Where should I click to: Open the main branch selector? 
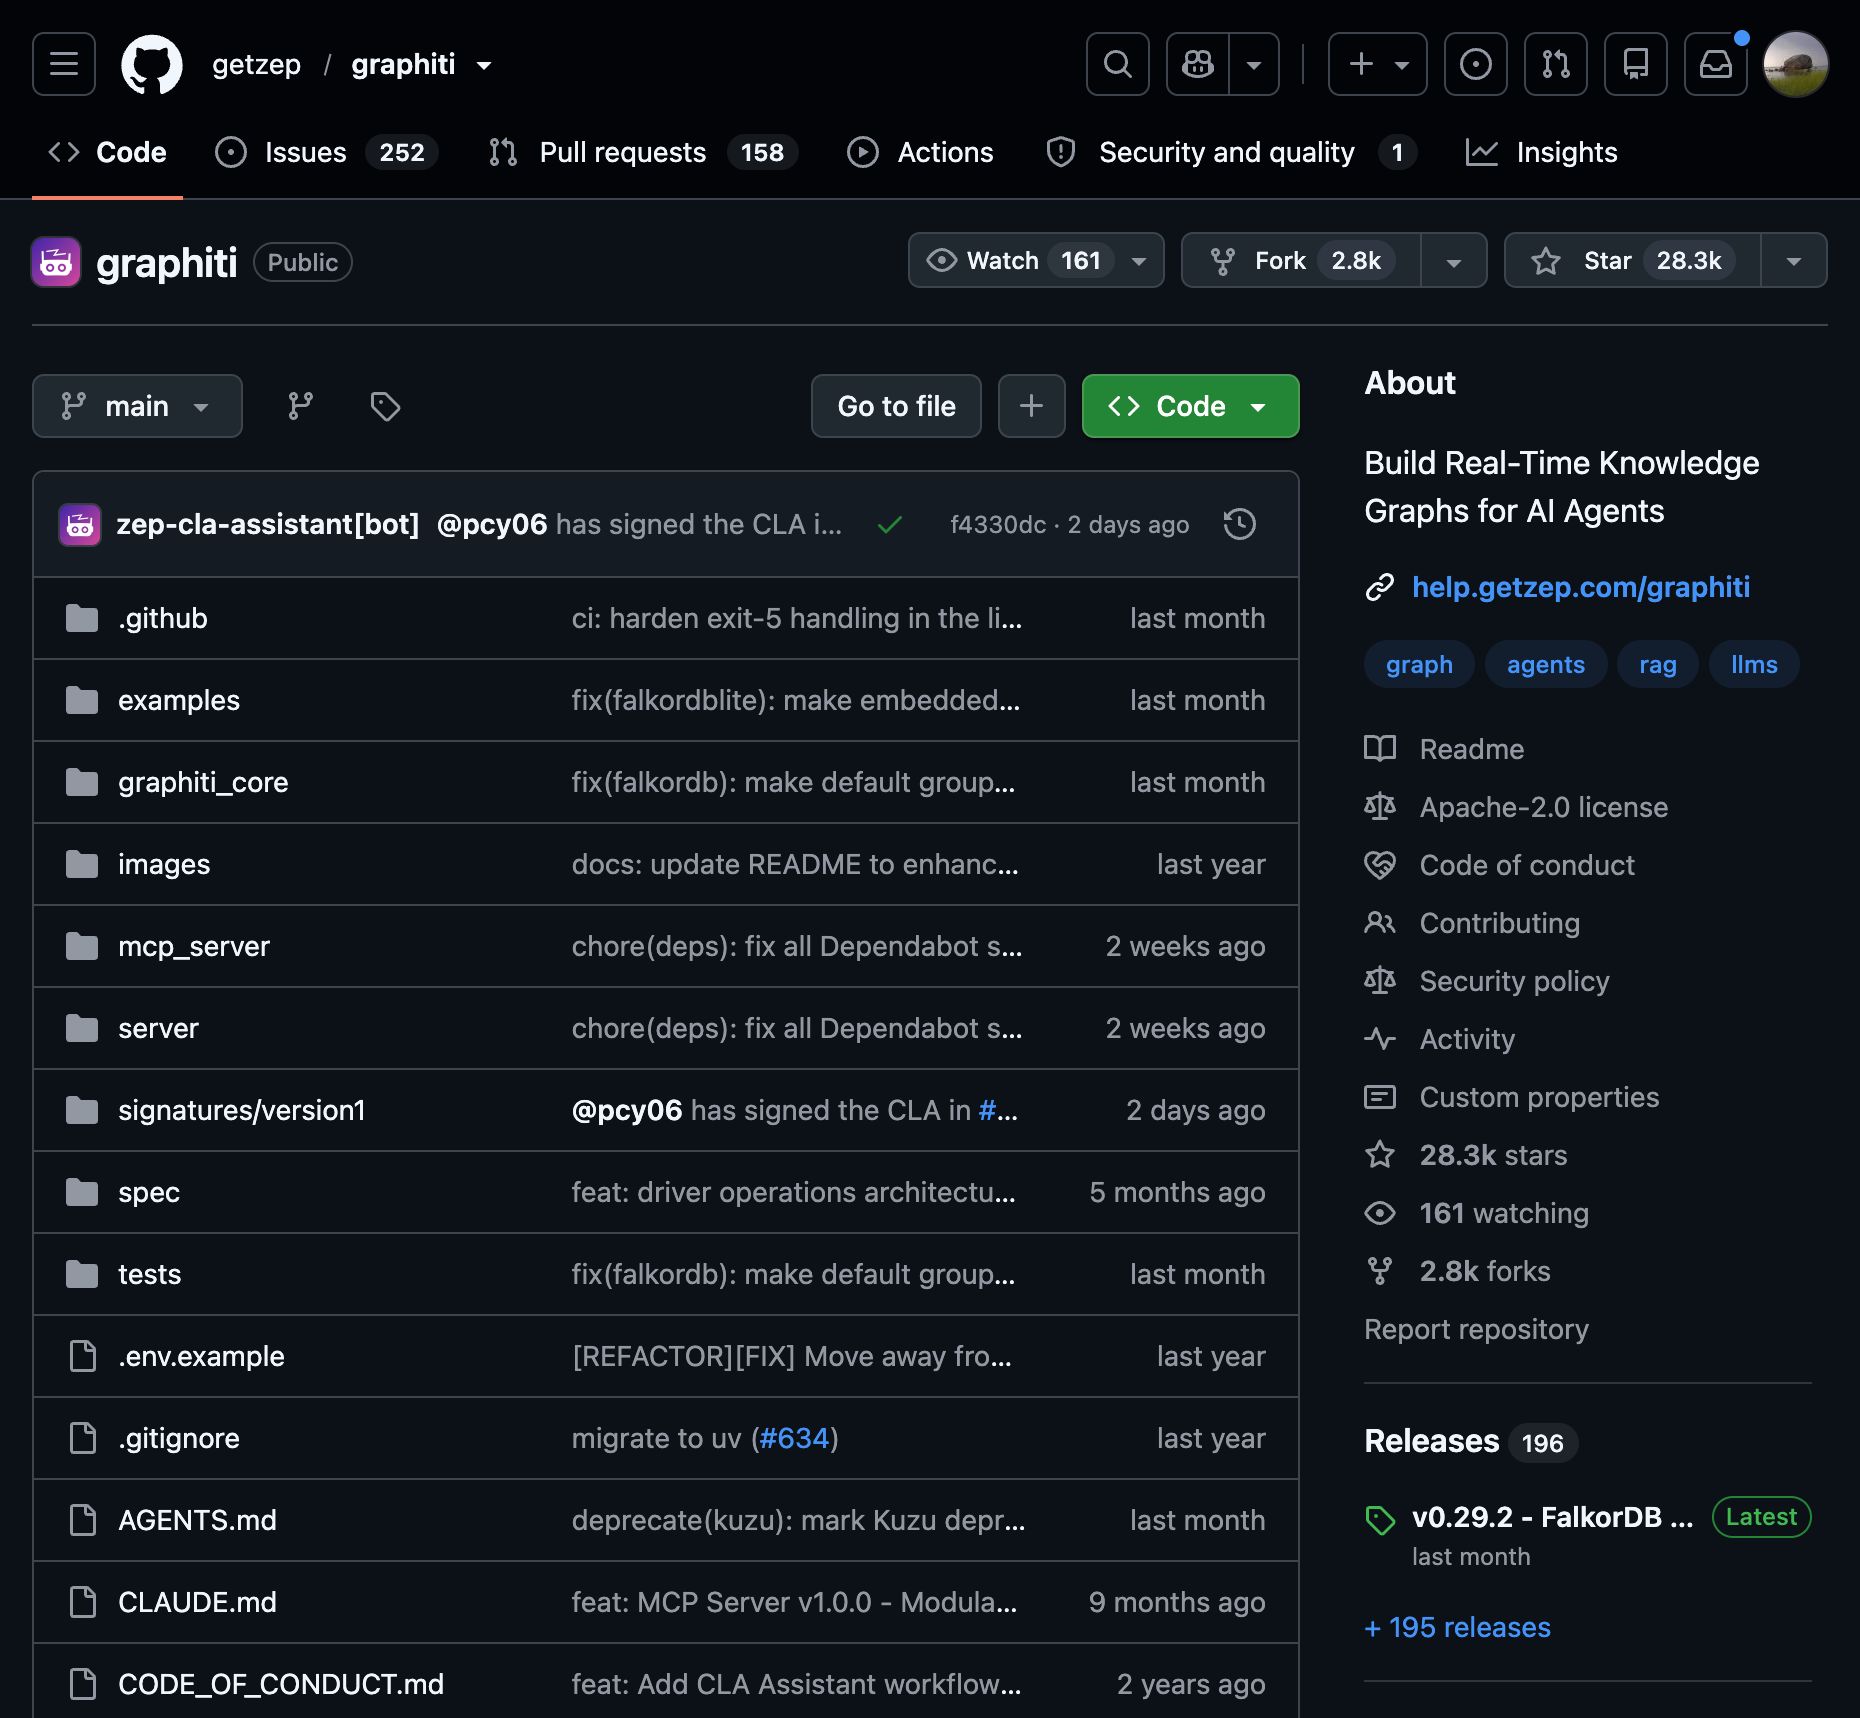(137, 406)
